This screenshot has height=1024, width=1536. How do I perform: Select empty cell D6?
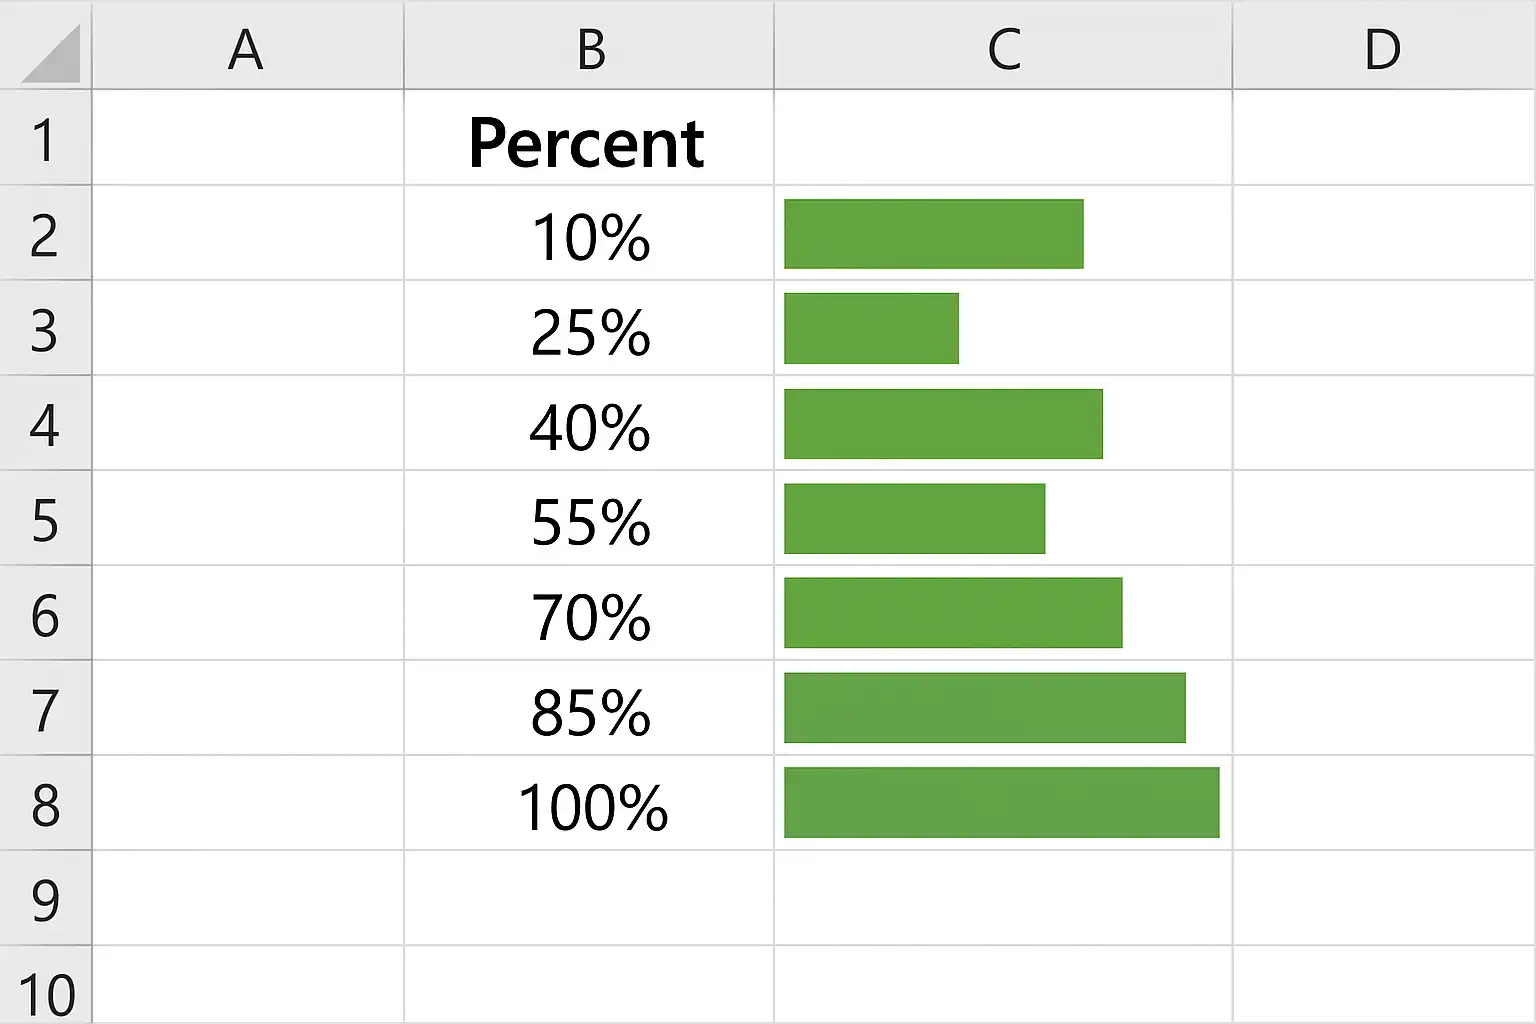point(1384,613)
